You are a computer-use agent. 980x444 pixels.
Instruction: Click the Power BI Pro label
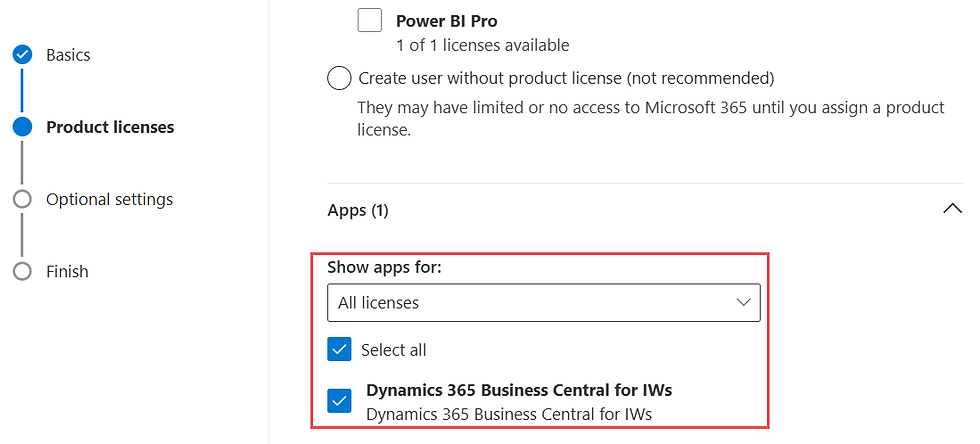tap(447, 21)
